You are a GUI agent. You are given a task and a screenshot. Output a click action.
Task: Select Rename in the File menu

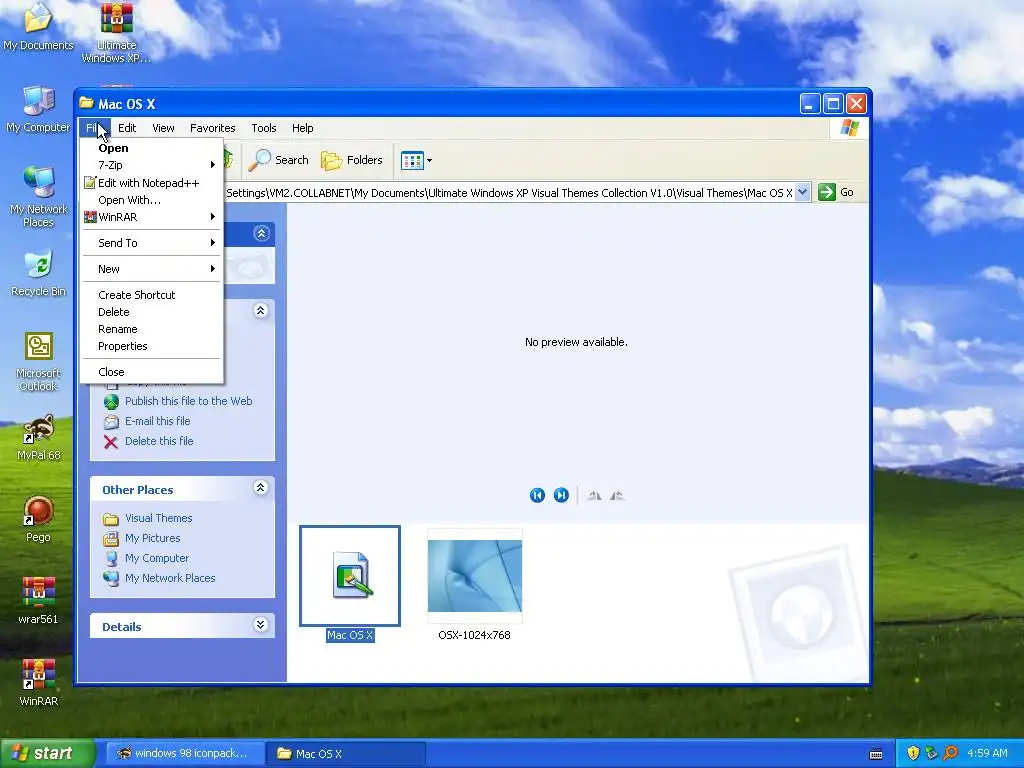[152, 329]
